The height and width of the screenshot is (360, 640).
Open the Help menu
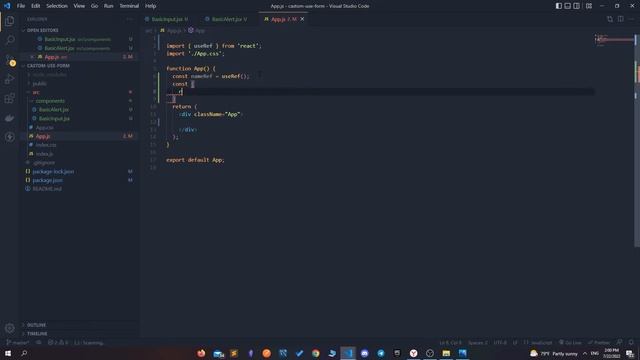(x=151, y=6)
